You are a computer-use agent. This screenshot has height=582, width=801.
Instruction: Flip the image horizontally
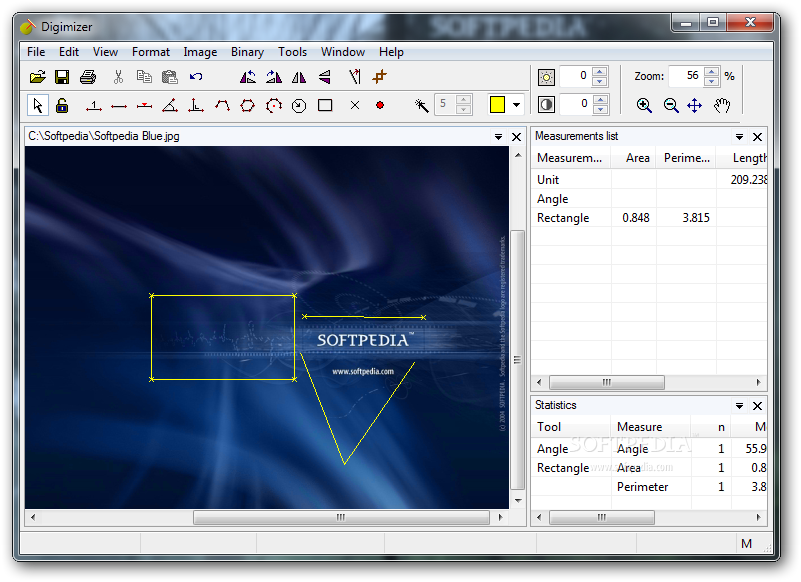coord(299,77)
